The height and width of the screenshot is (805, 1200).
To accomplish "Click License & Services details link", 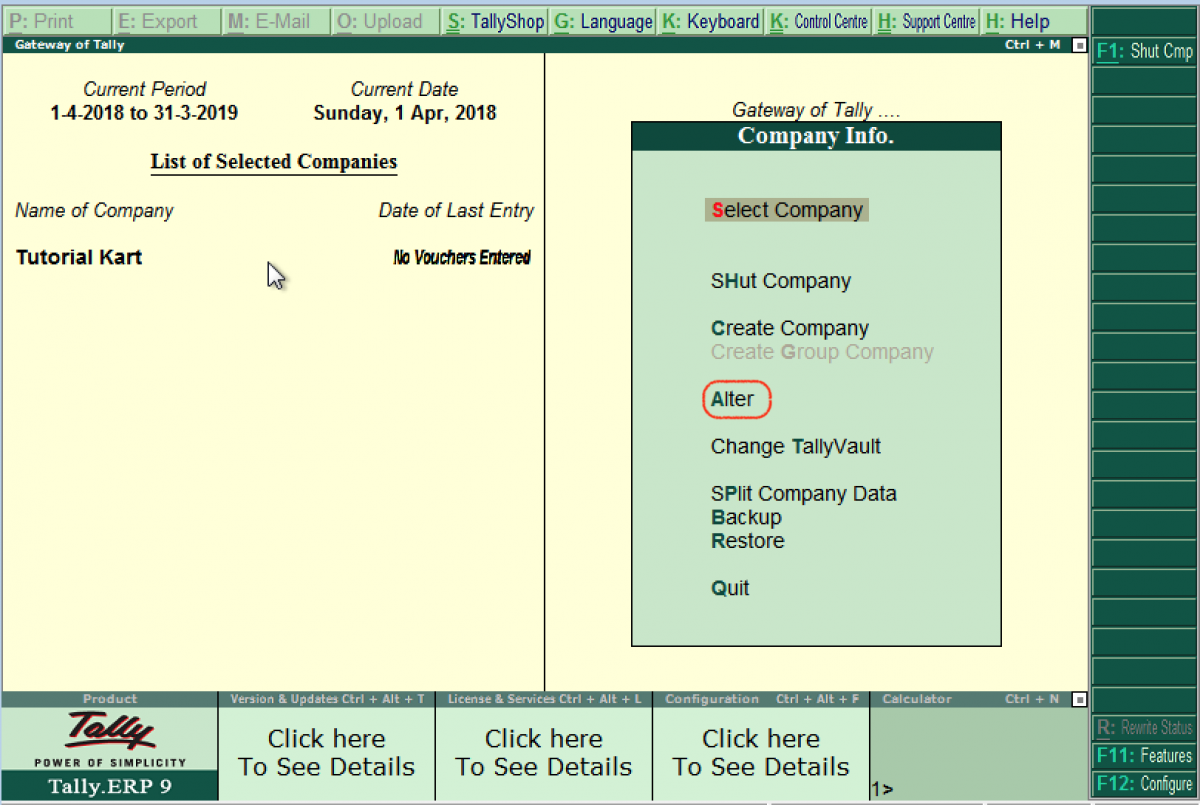I will (x=543, y=752).
